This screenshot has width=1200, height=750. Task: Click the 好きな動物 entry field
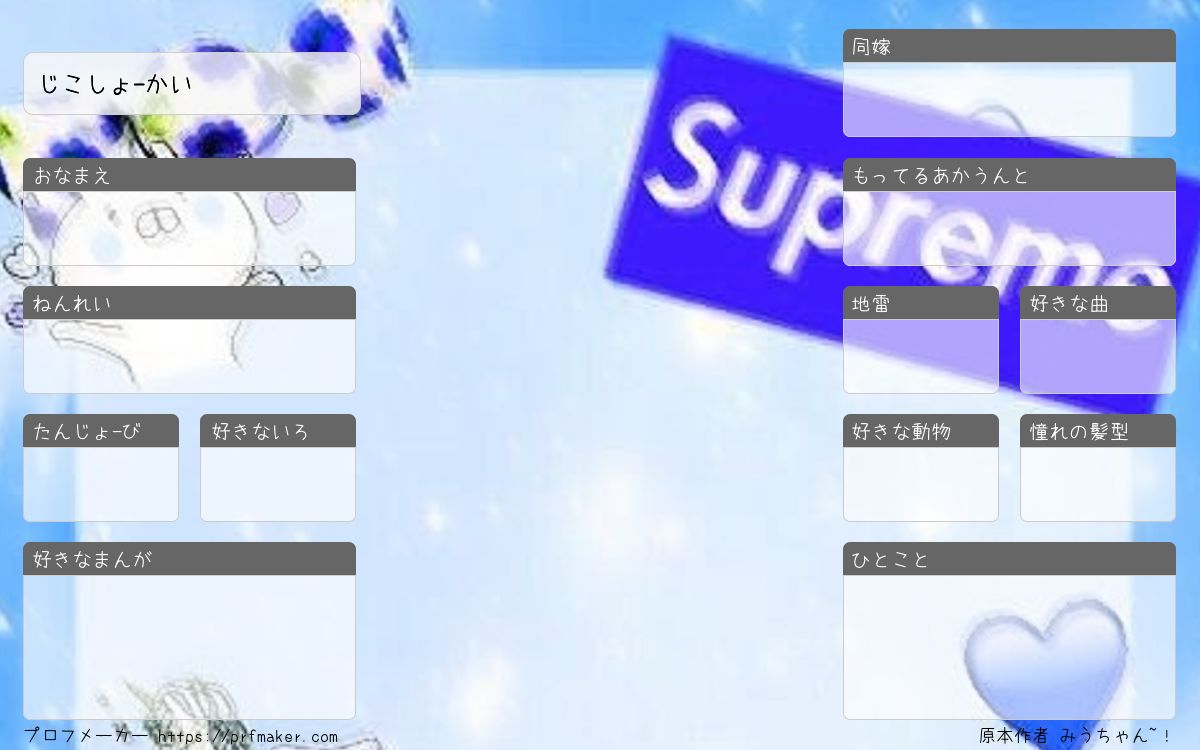pyautogui.click(x=921, y=484)
